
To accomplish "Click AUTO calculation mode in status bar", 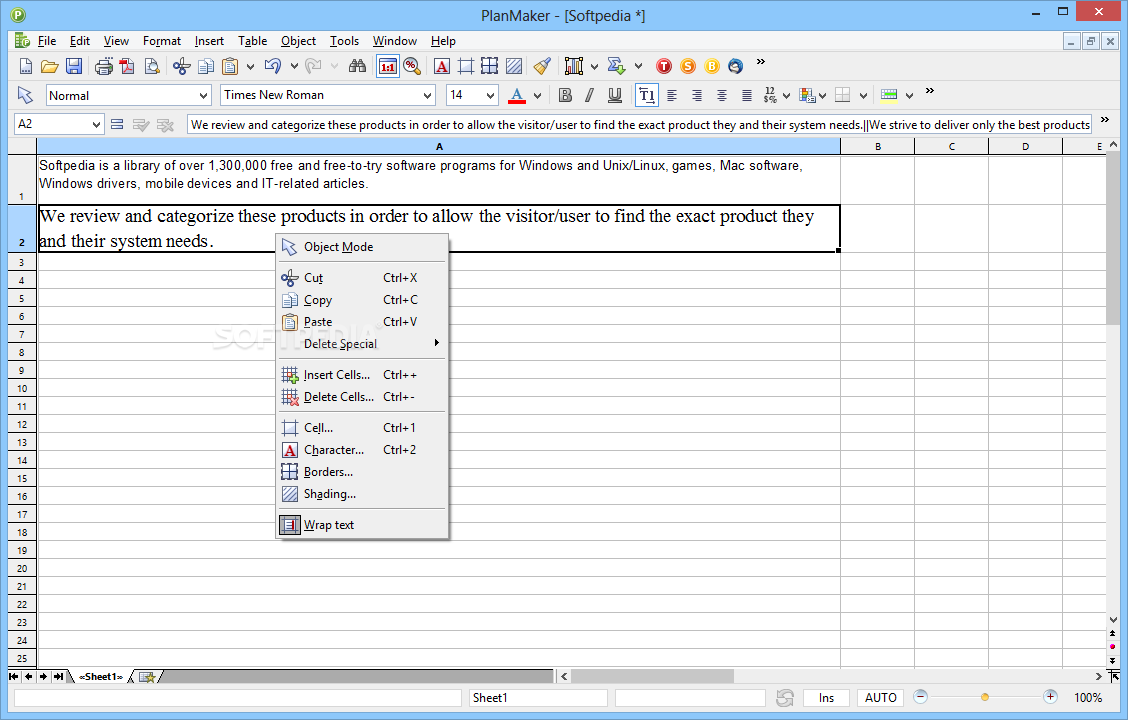I will pyautogui.click(x=881, y=698).
